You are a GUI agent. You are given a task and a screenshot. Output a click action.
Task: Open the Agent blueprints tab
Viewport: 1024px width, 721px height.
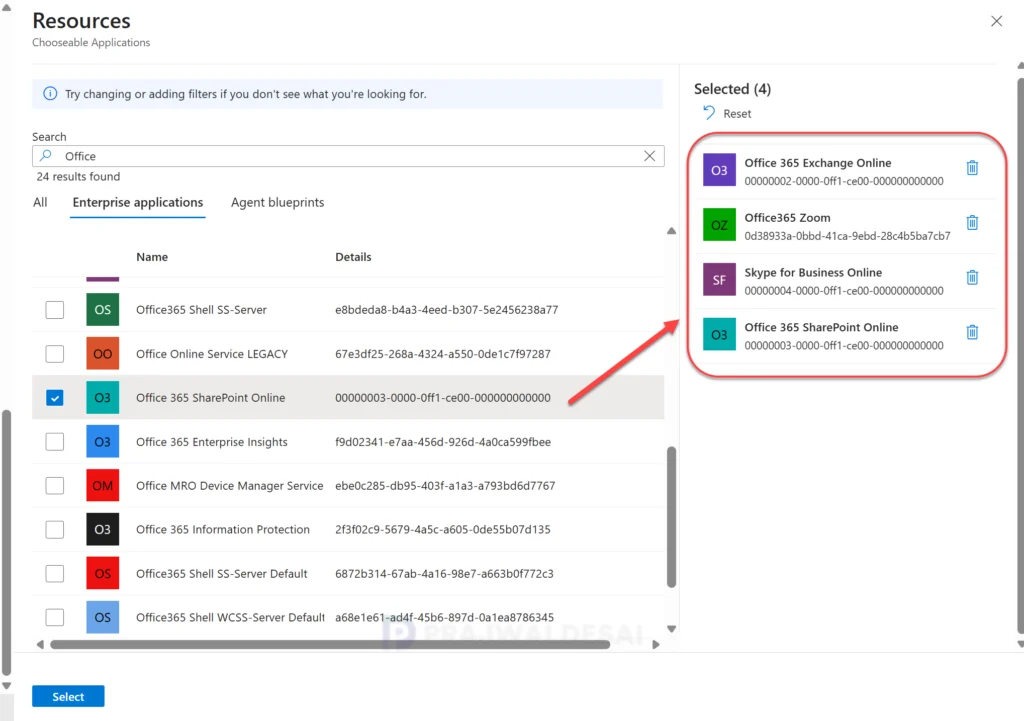point(278,202)
